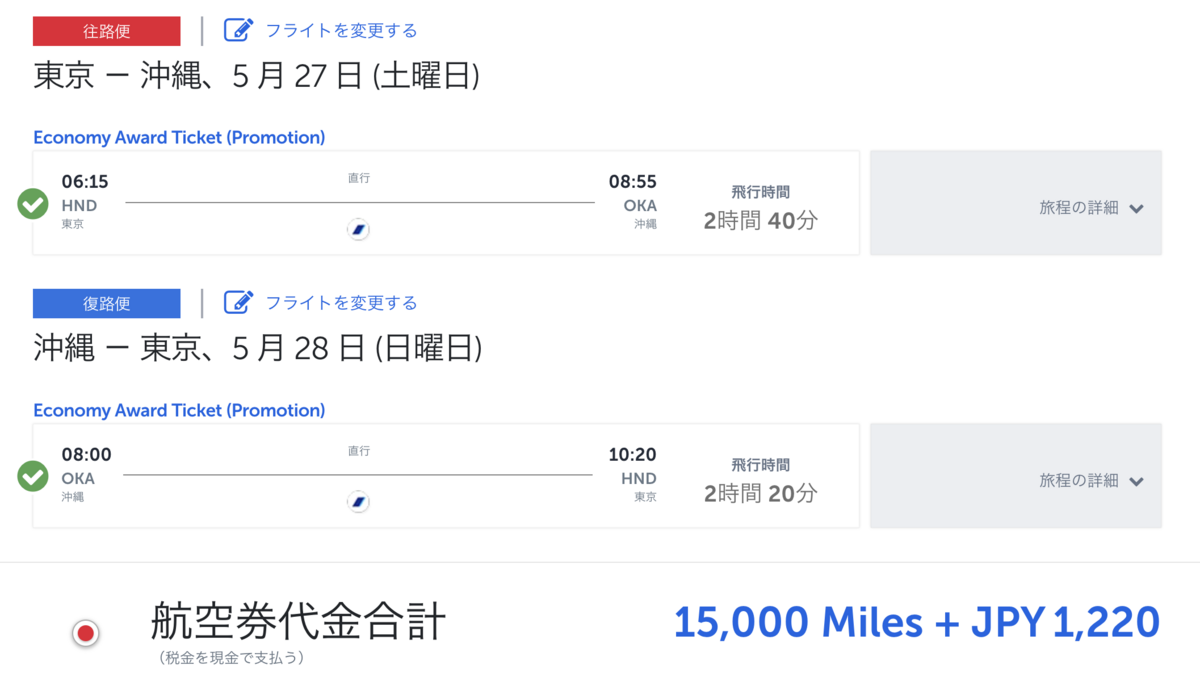Screen dimensions: 1200x682
Task: Click return フライトを変更する link
Action: coord(341,302)
